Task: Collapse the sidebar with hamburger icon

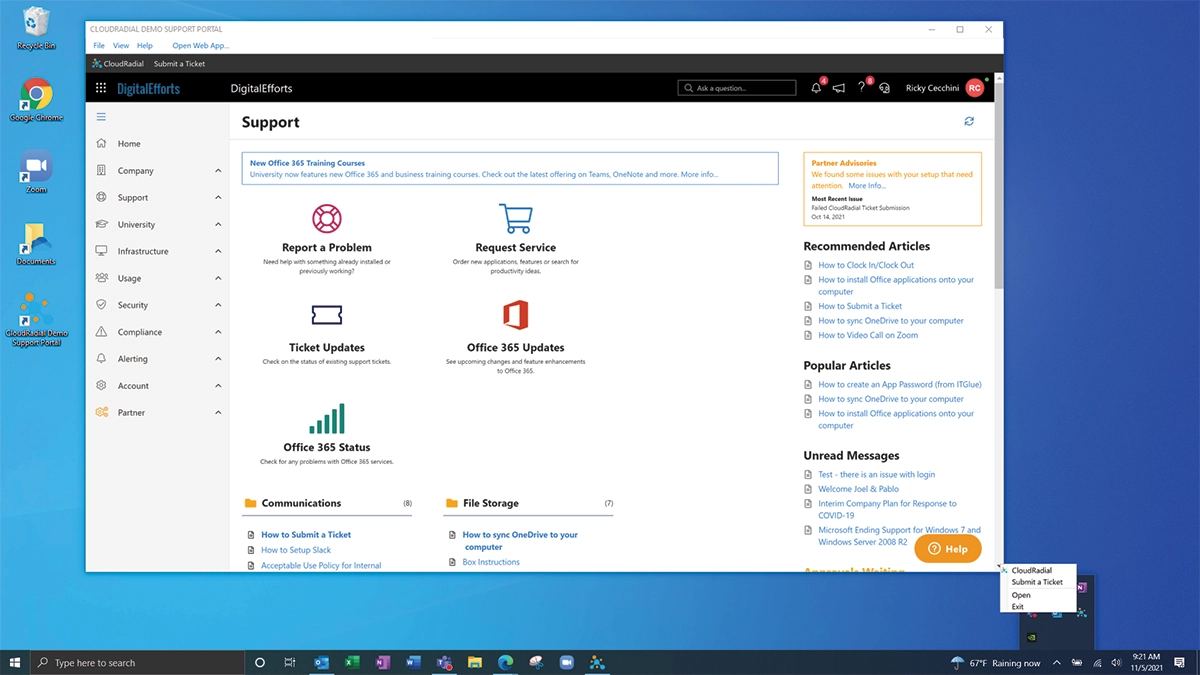Action: point(101,117)
